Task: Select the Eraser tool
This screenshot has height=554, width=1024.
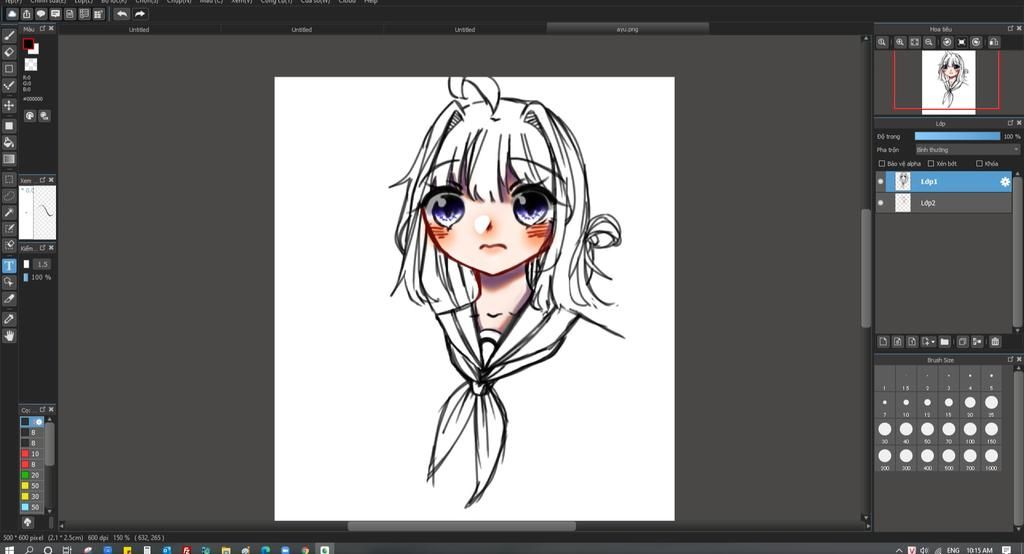Action: click(x=9, y=52)
